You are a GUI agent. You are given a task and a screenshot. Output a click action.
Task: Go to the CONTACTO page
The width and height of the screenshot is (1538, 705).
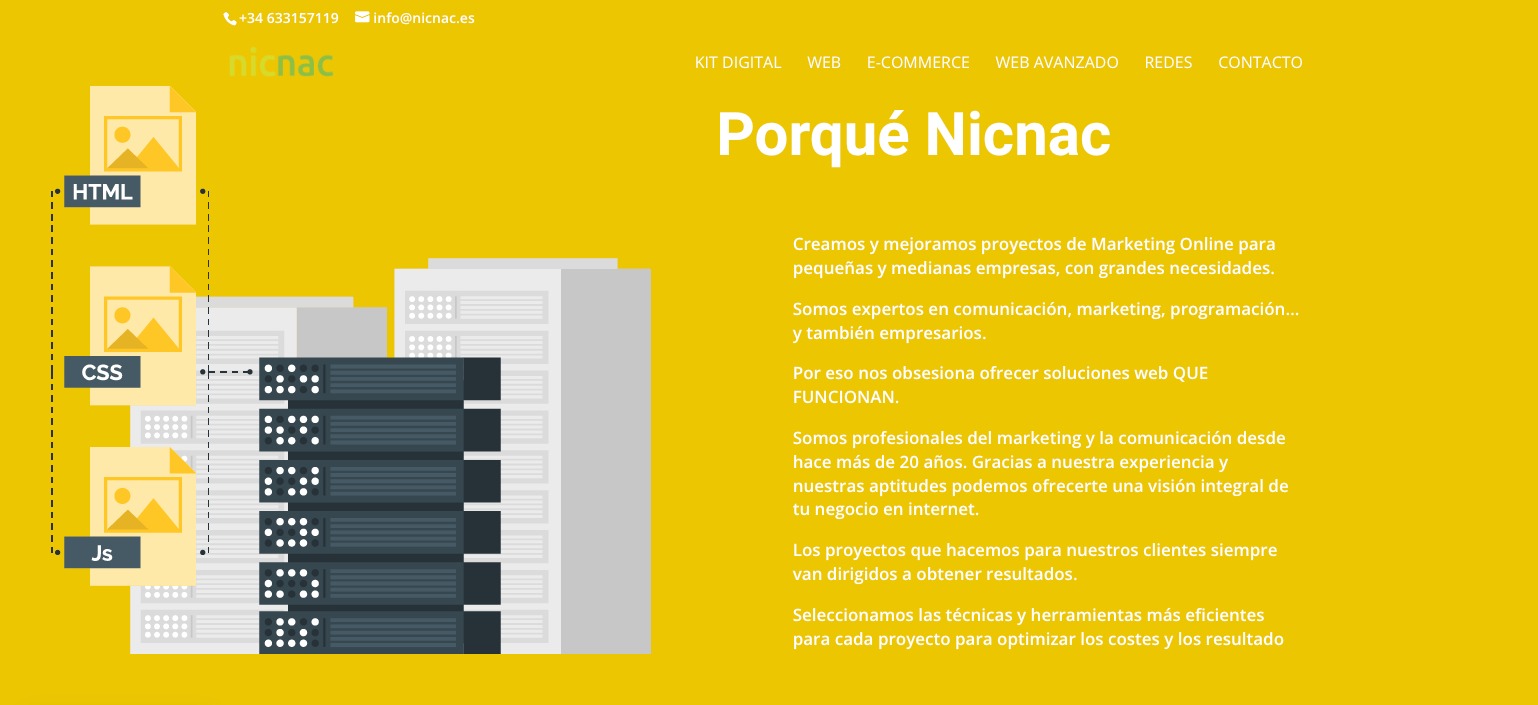coord(1260,62)
